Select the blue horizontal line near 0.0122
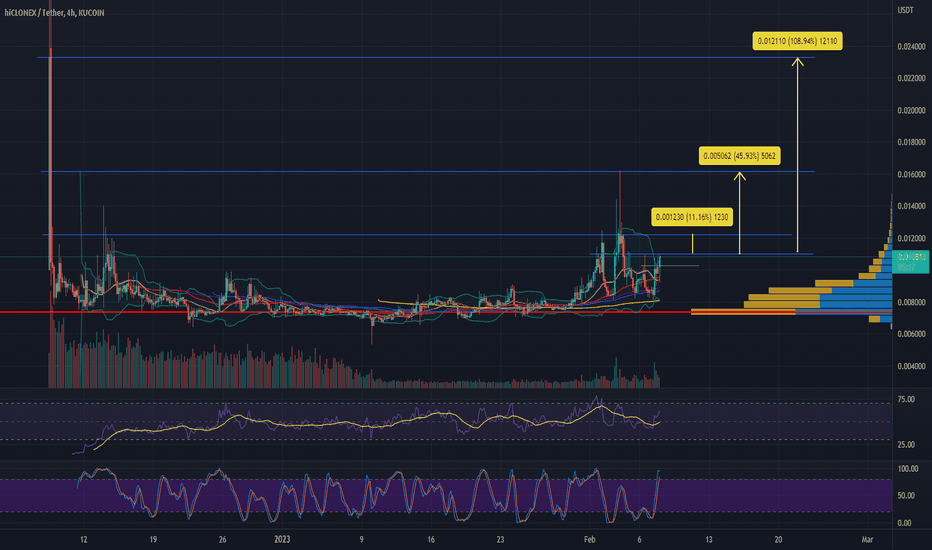Image resolution: width=932 pixels, height=550 pixels. (417, 235)
